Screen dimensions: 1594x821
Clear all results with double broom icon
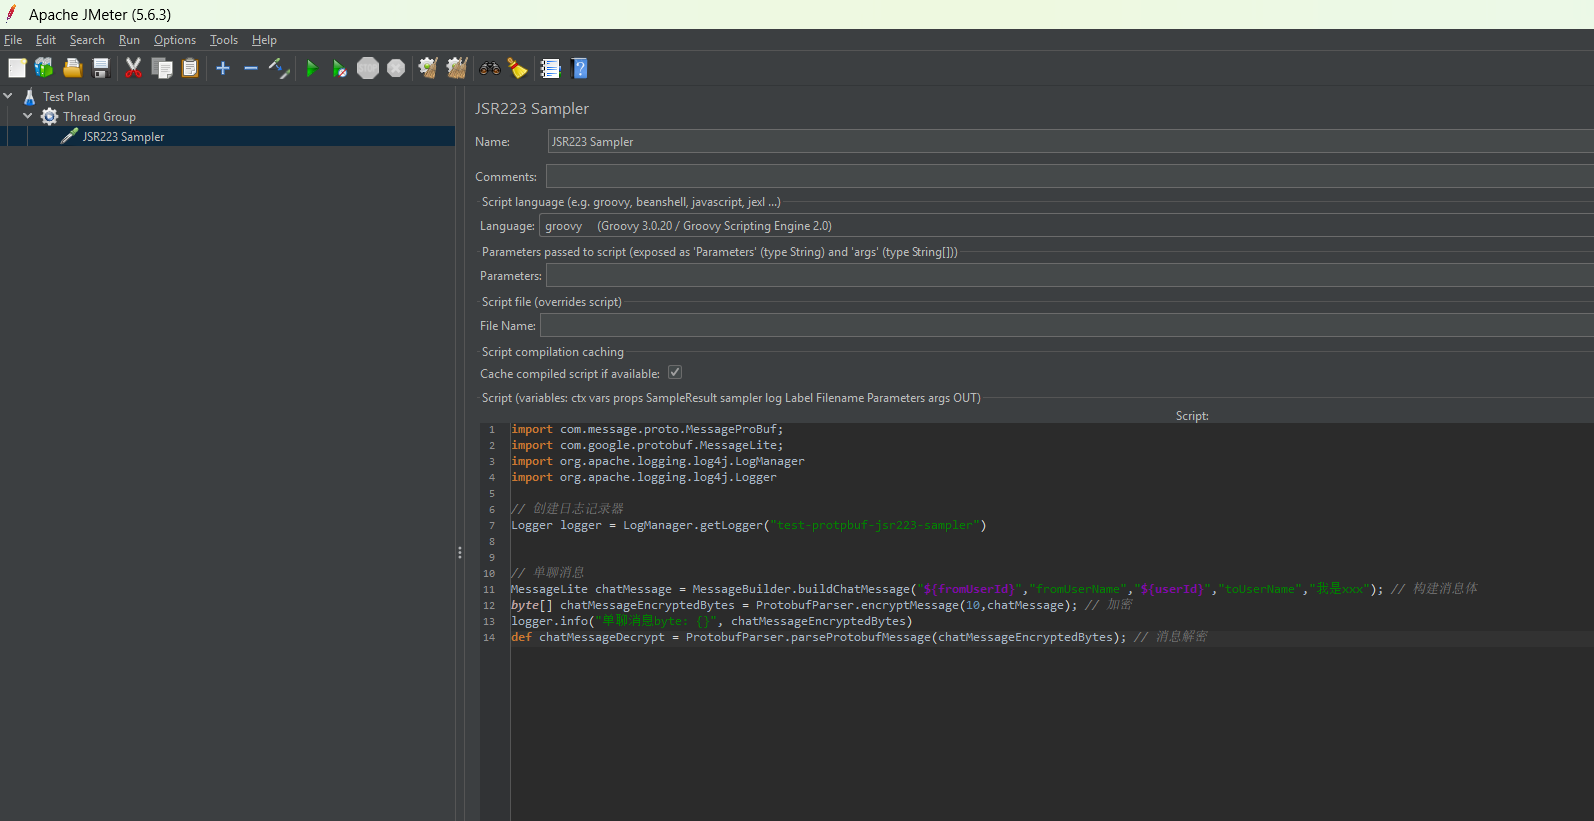point(457,68)
